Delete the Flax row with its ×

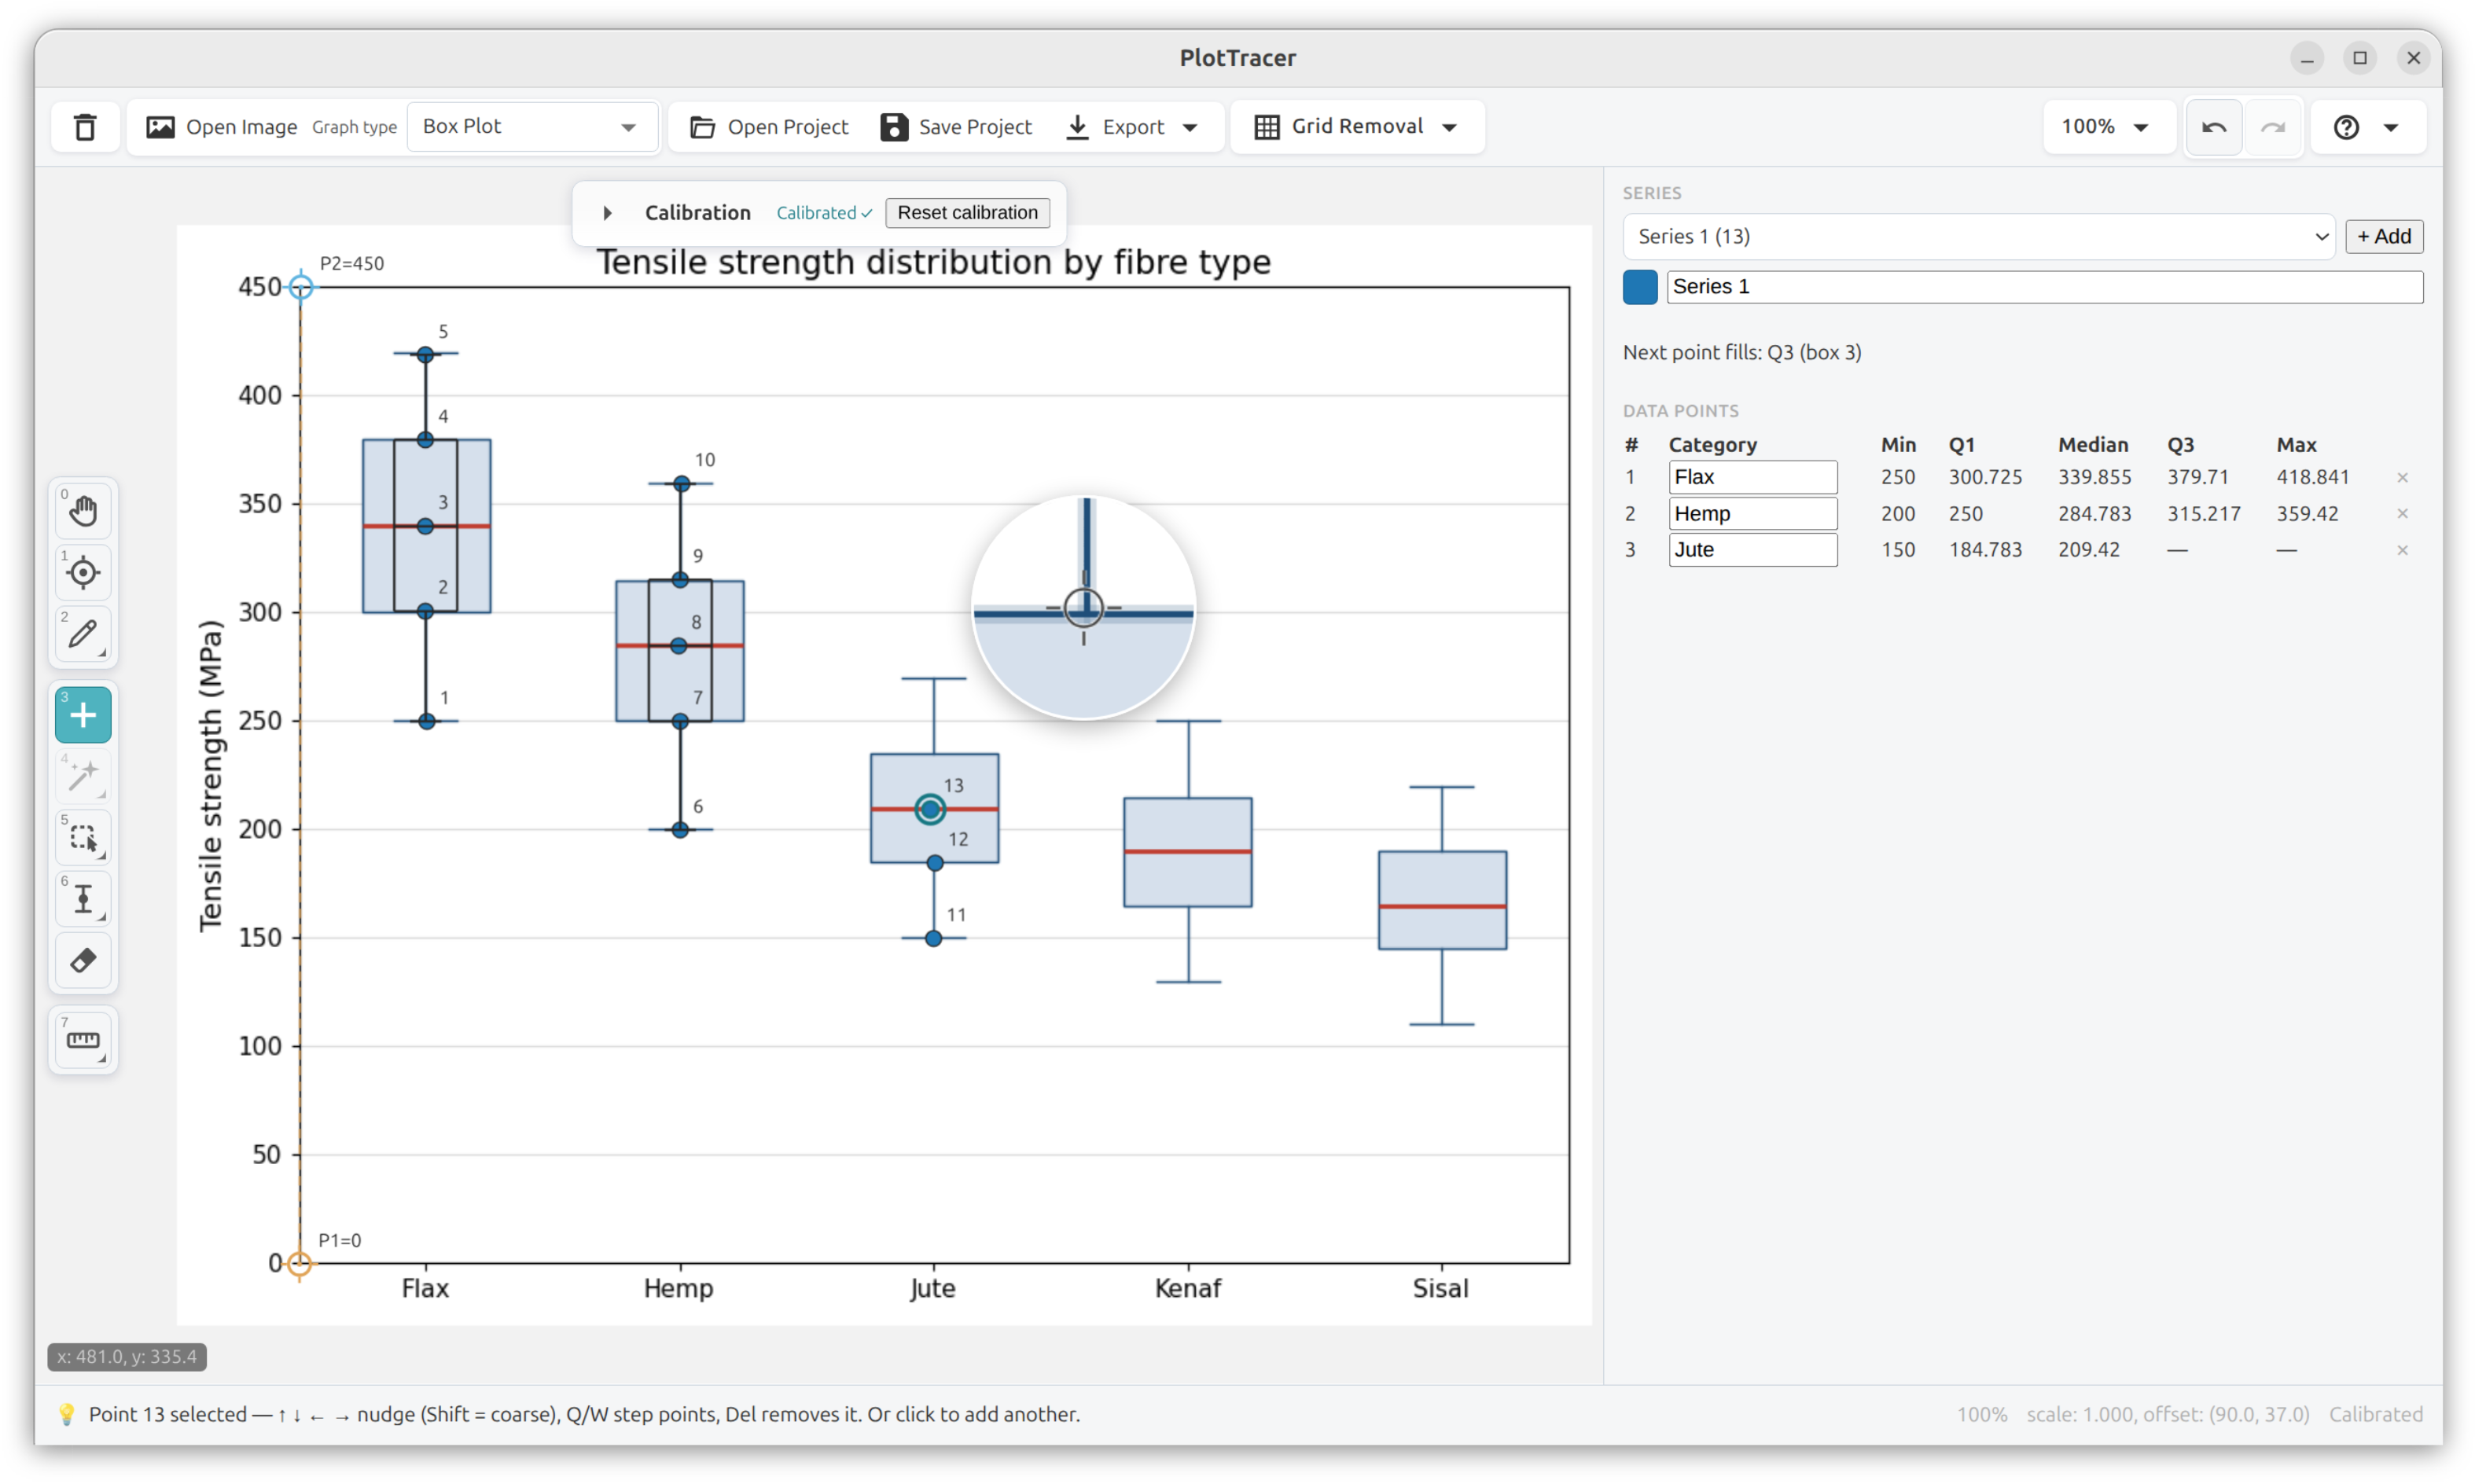[2402, 478]
